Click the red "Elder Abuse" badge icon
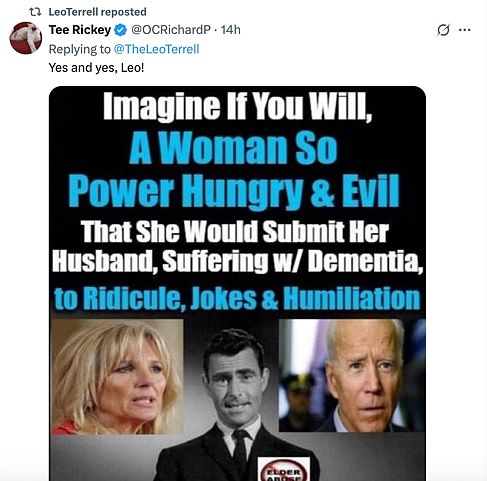The width and height of the screenshot is (487, 481). click(284, 471)
